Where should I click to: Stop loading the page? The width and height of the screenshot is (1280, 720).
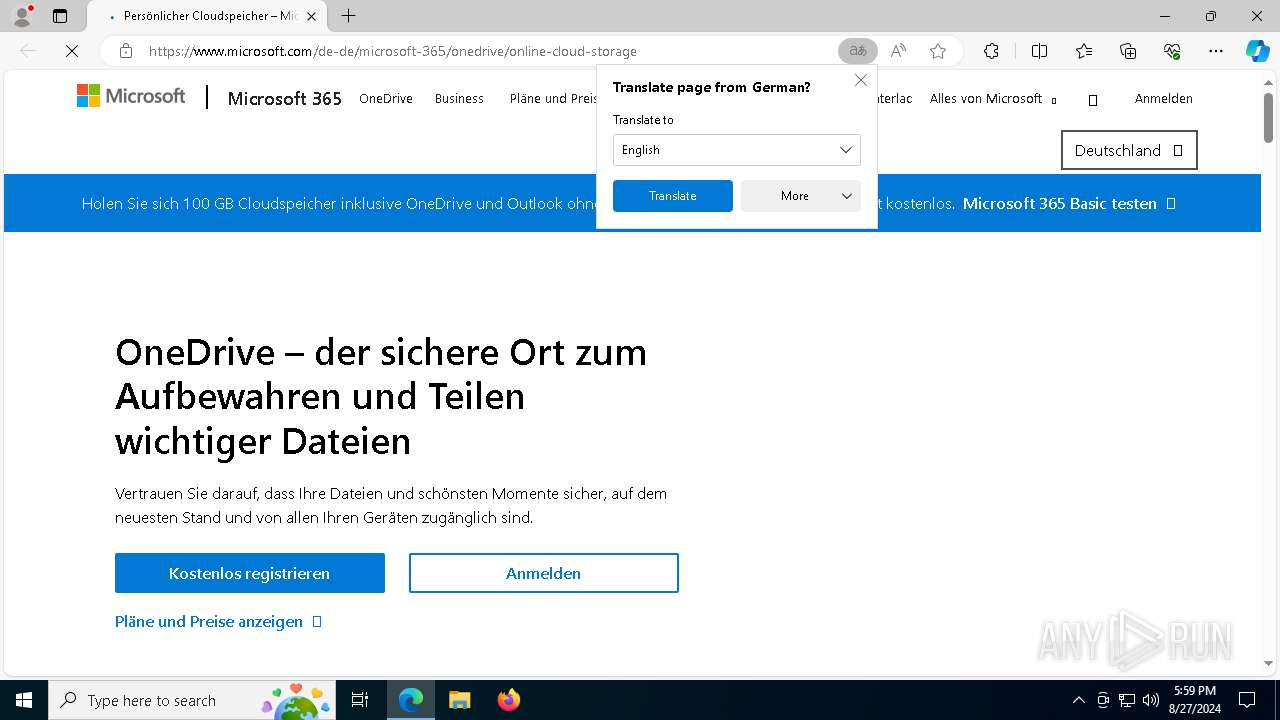72,51
